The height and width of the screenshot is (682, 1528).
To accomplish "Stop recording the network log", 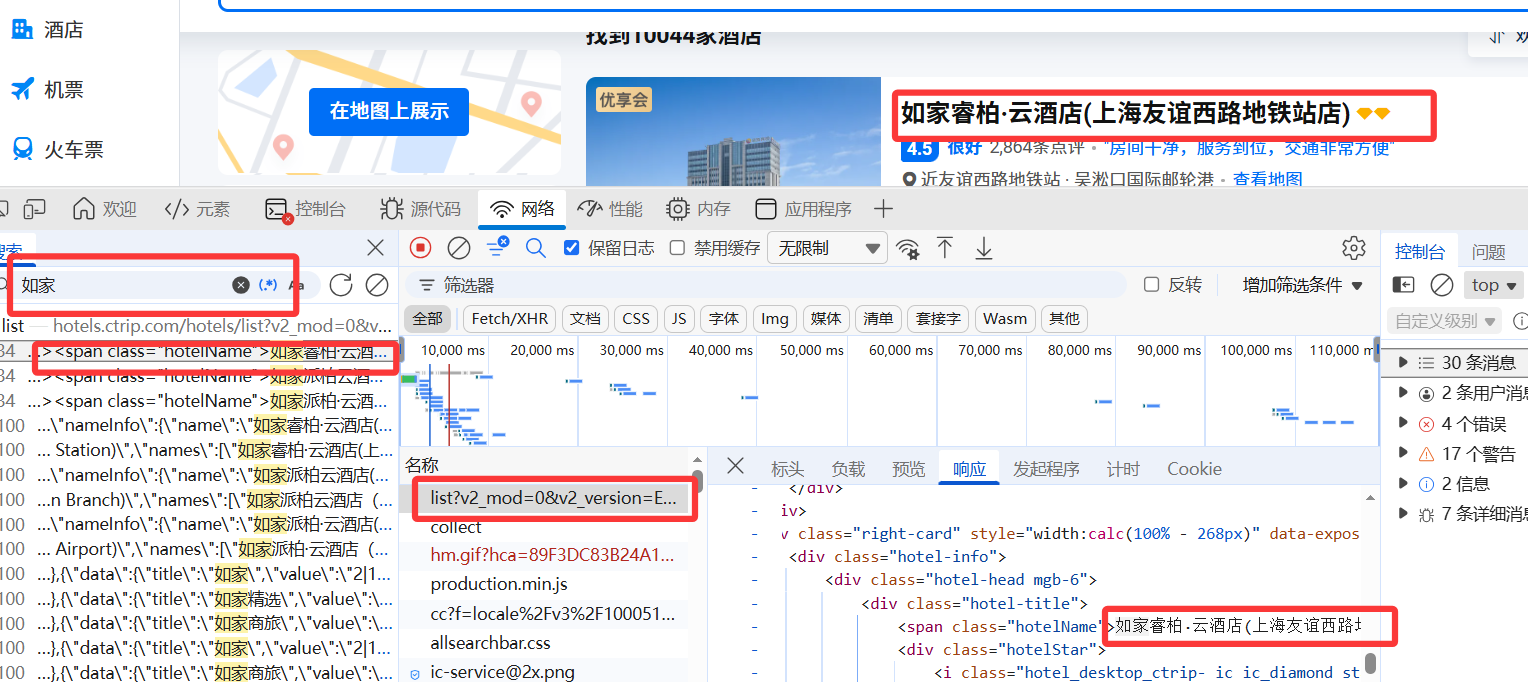I will click(419, 247).
